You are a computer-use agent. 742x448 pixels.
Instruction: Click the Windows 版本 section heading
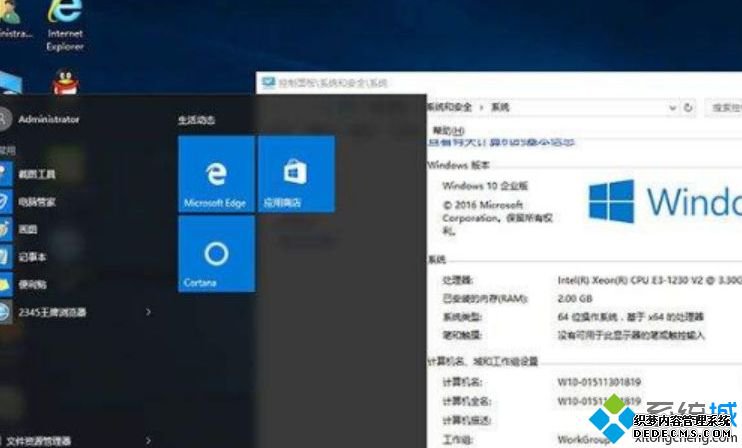click(458, 165)
